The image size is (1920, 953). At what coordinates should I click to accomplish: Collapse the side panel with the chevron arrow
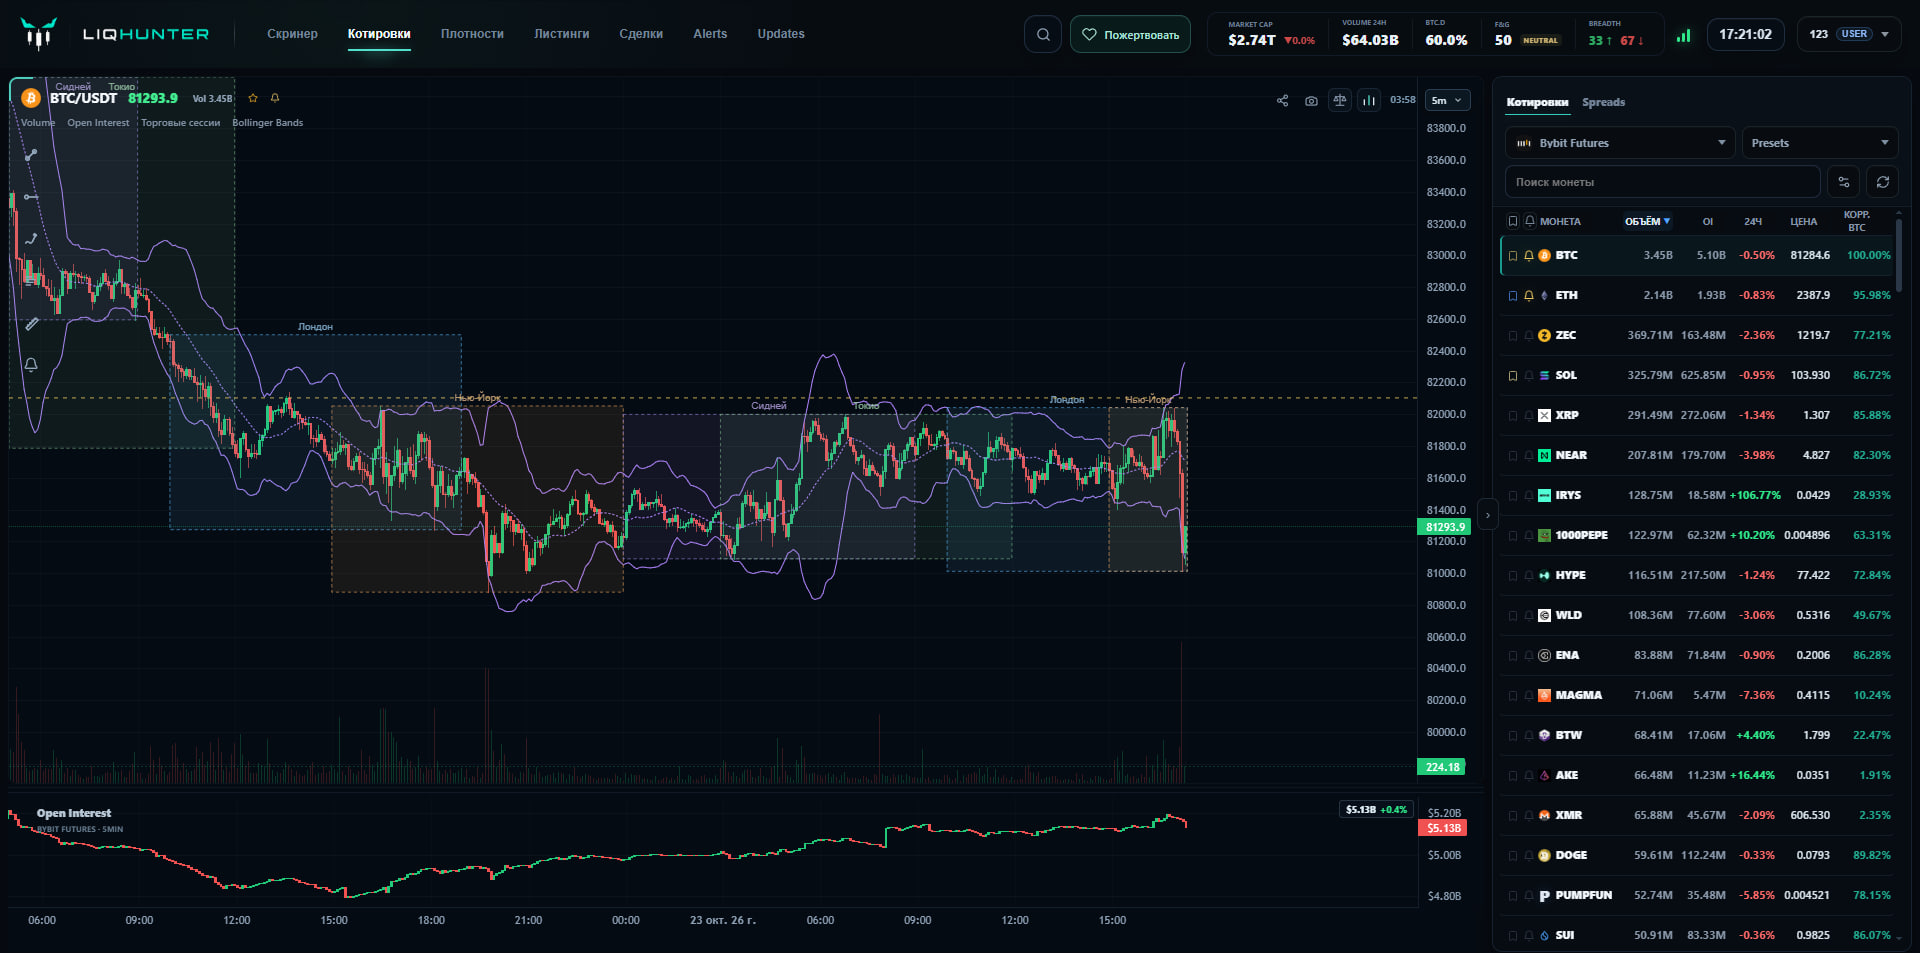coord(1488,515)
